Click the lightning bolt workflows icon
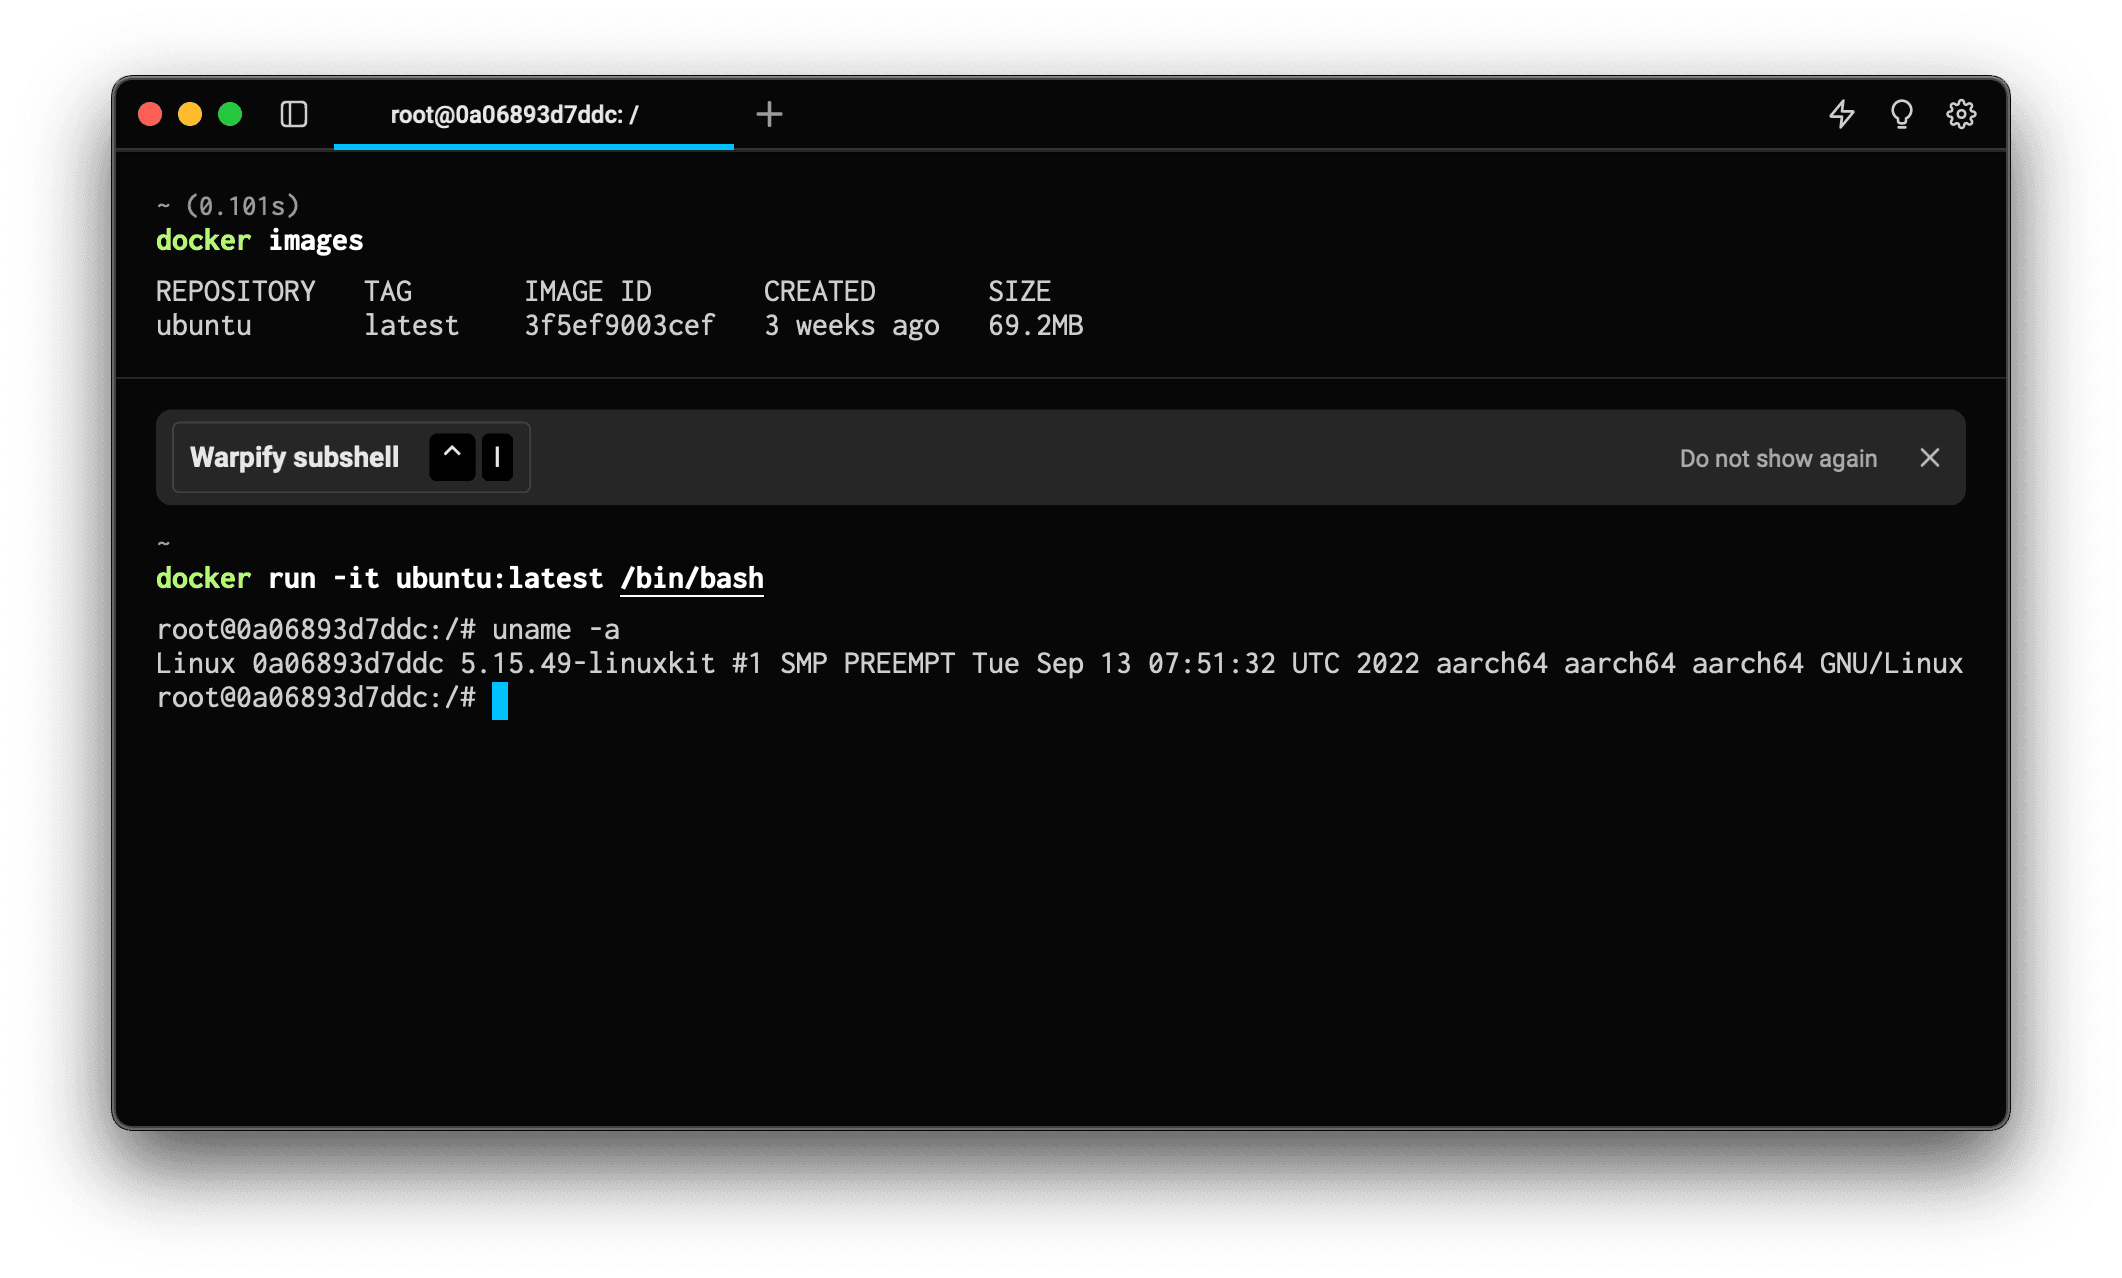The height and width of the screenshot is (1278, 2122). coord(1841,114)
